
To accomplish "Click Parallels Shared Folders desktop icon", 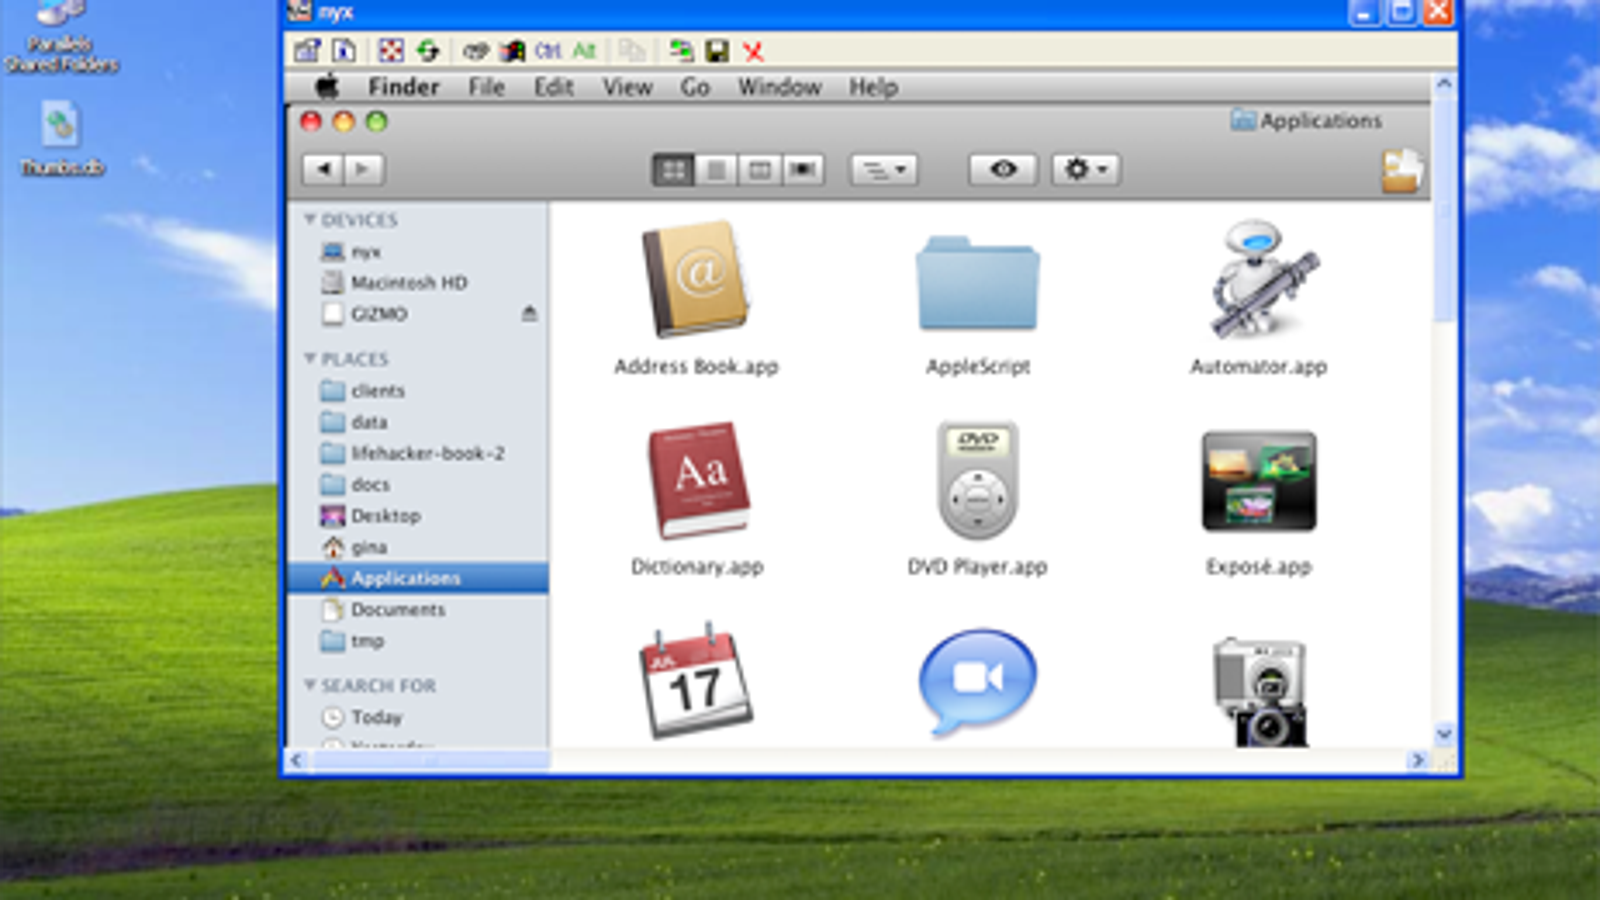I will [x=61, y=37].
